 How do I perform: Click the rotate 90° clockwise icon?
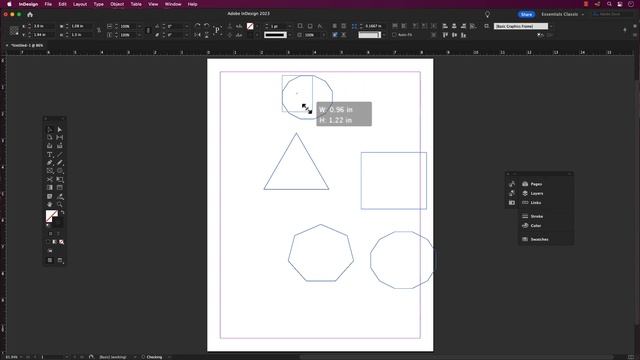point(198,26)
